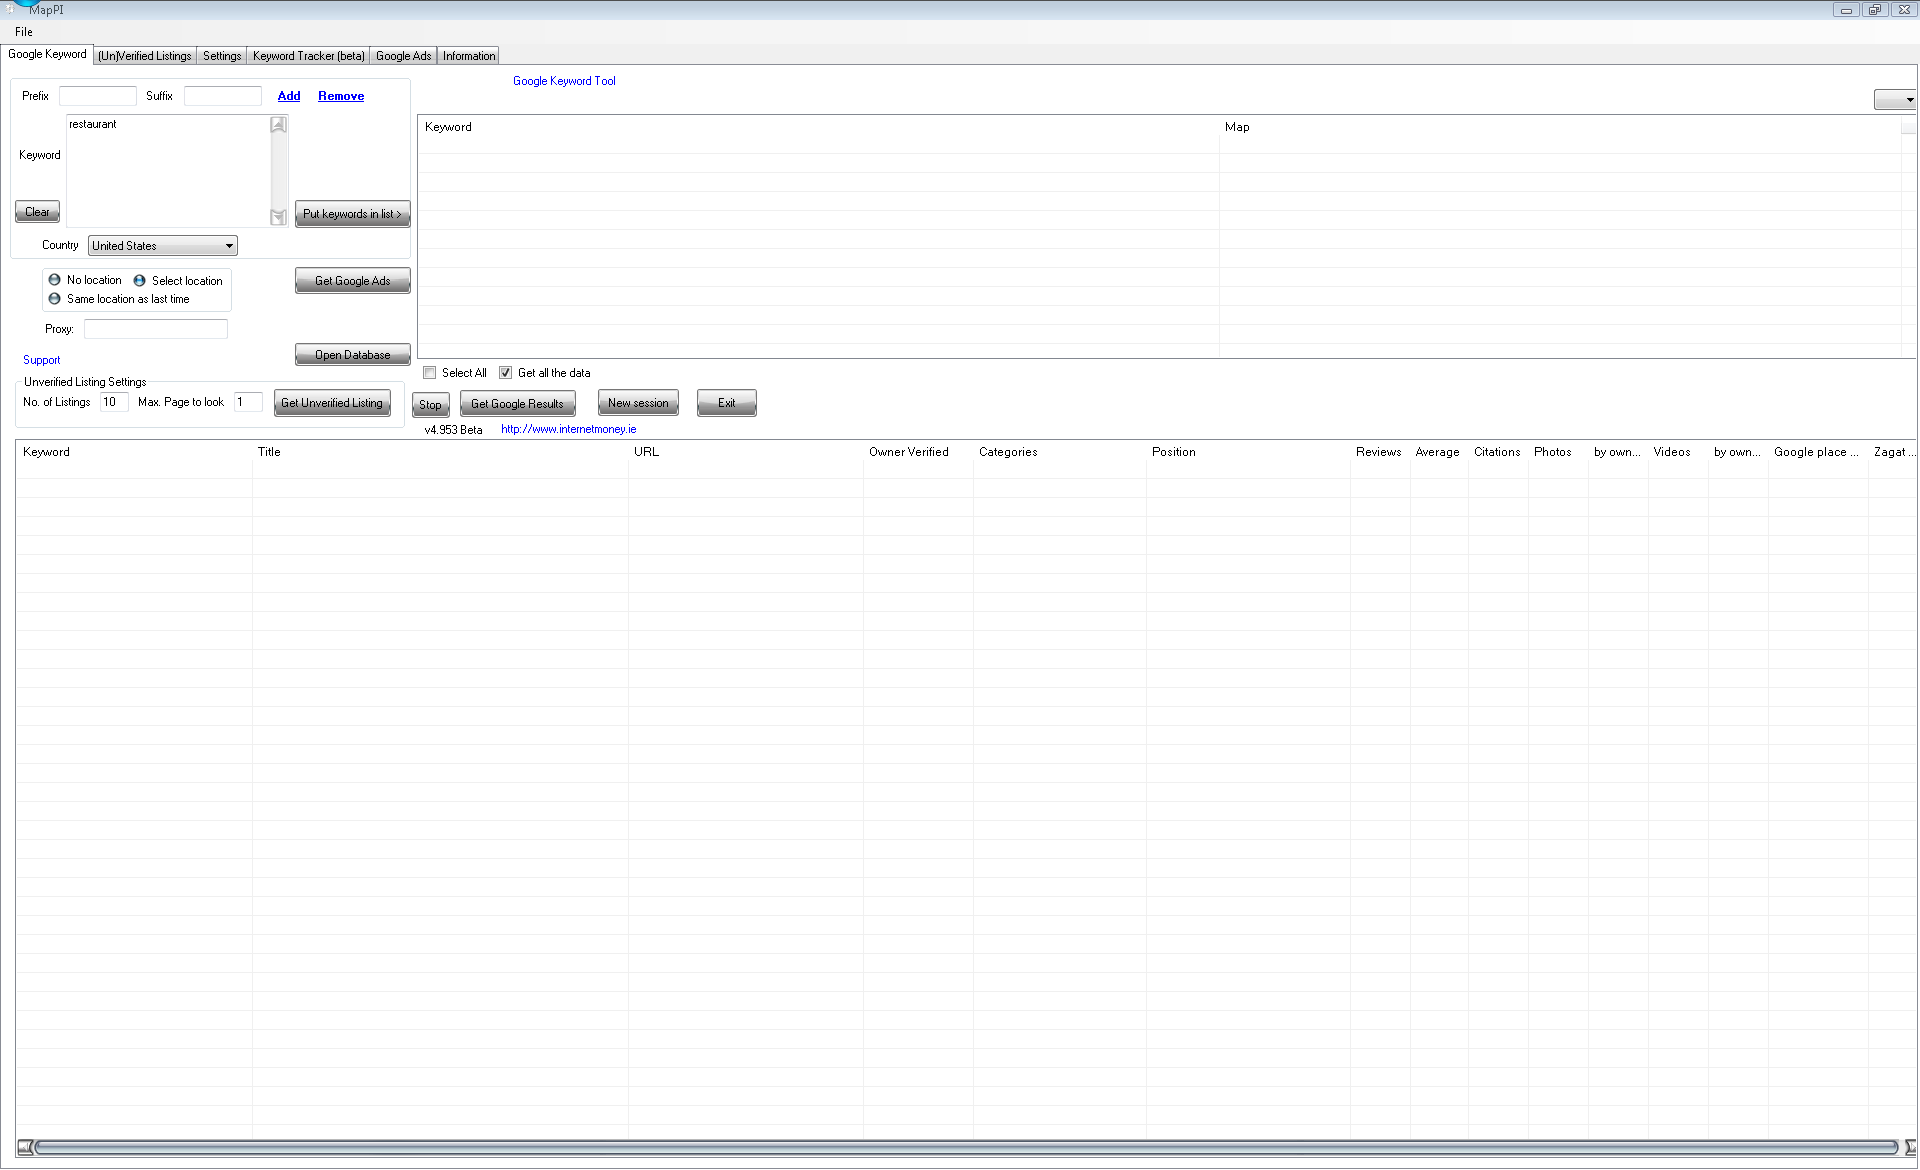Restore down the MapPI window
This screenshot has height=1170, width=1920.
point(1875,10)
